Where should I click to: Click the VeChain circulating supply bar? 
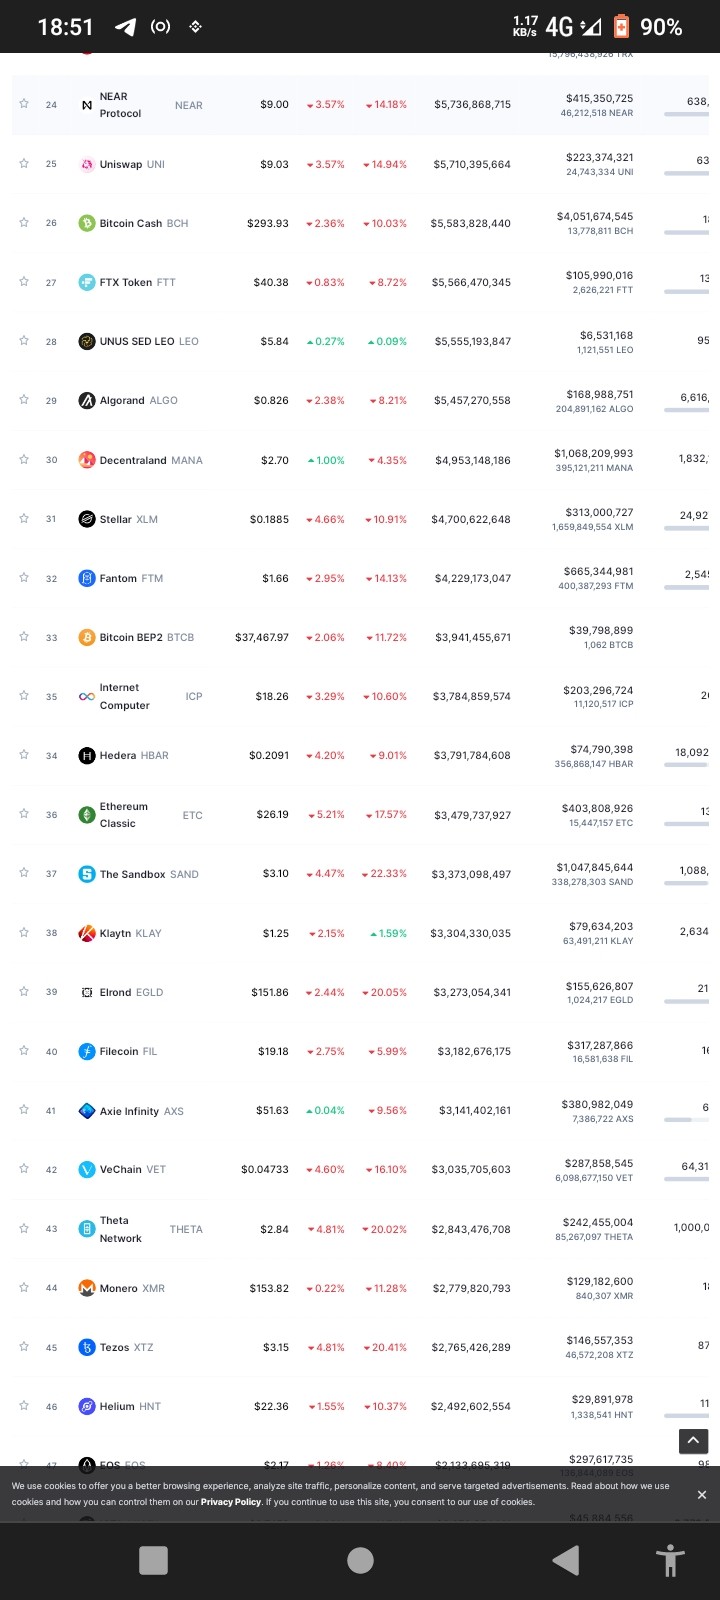[686, 1180]
